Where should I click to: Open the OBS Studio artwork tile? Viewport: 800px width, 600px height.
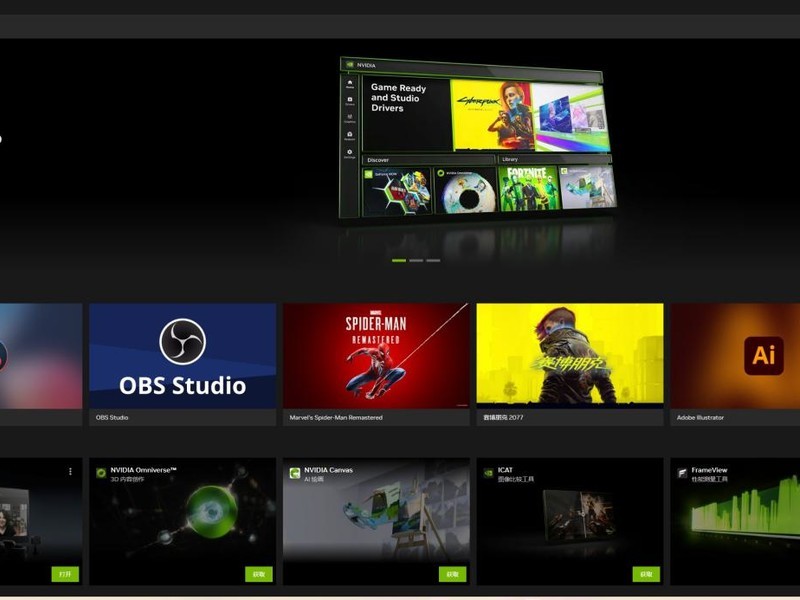[183, 356]
